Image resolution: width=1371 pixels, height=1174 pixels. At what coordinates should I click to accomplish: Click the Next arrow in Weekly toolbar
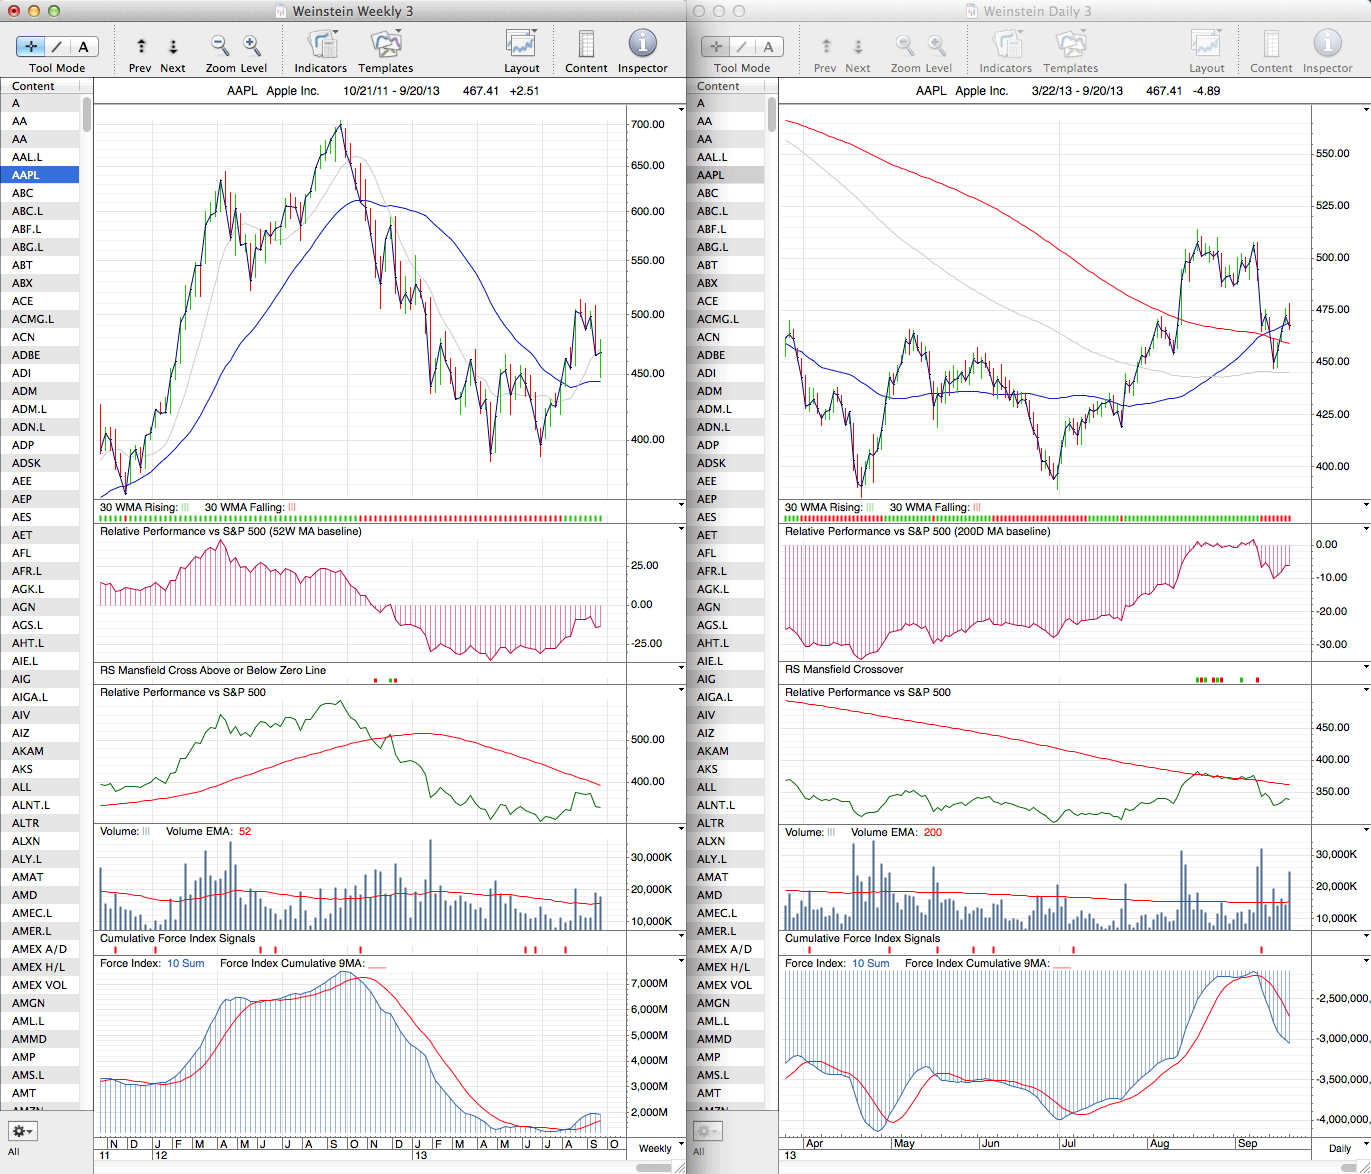click(173, 46)
